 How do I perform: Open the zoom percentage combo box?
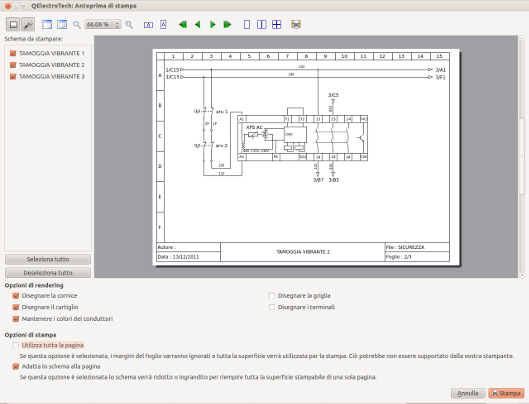click(103, 25)
